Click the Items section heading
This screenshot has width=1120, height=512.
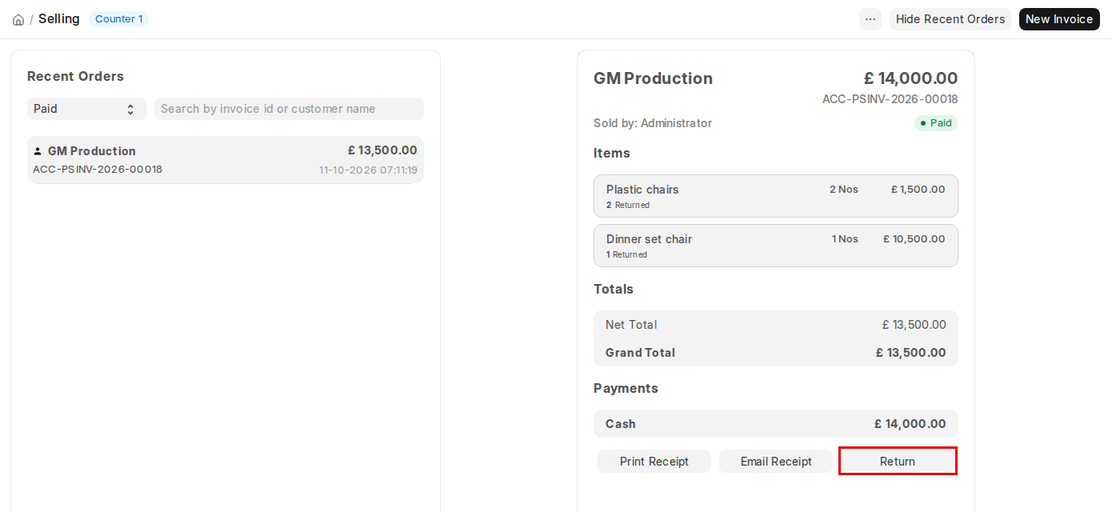coord(611,153)
